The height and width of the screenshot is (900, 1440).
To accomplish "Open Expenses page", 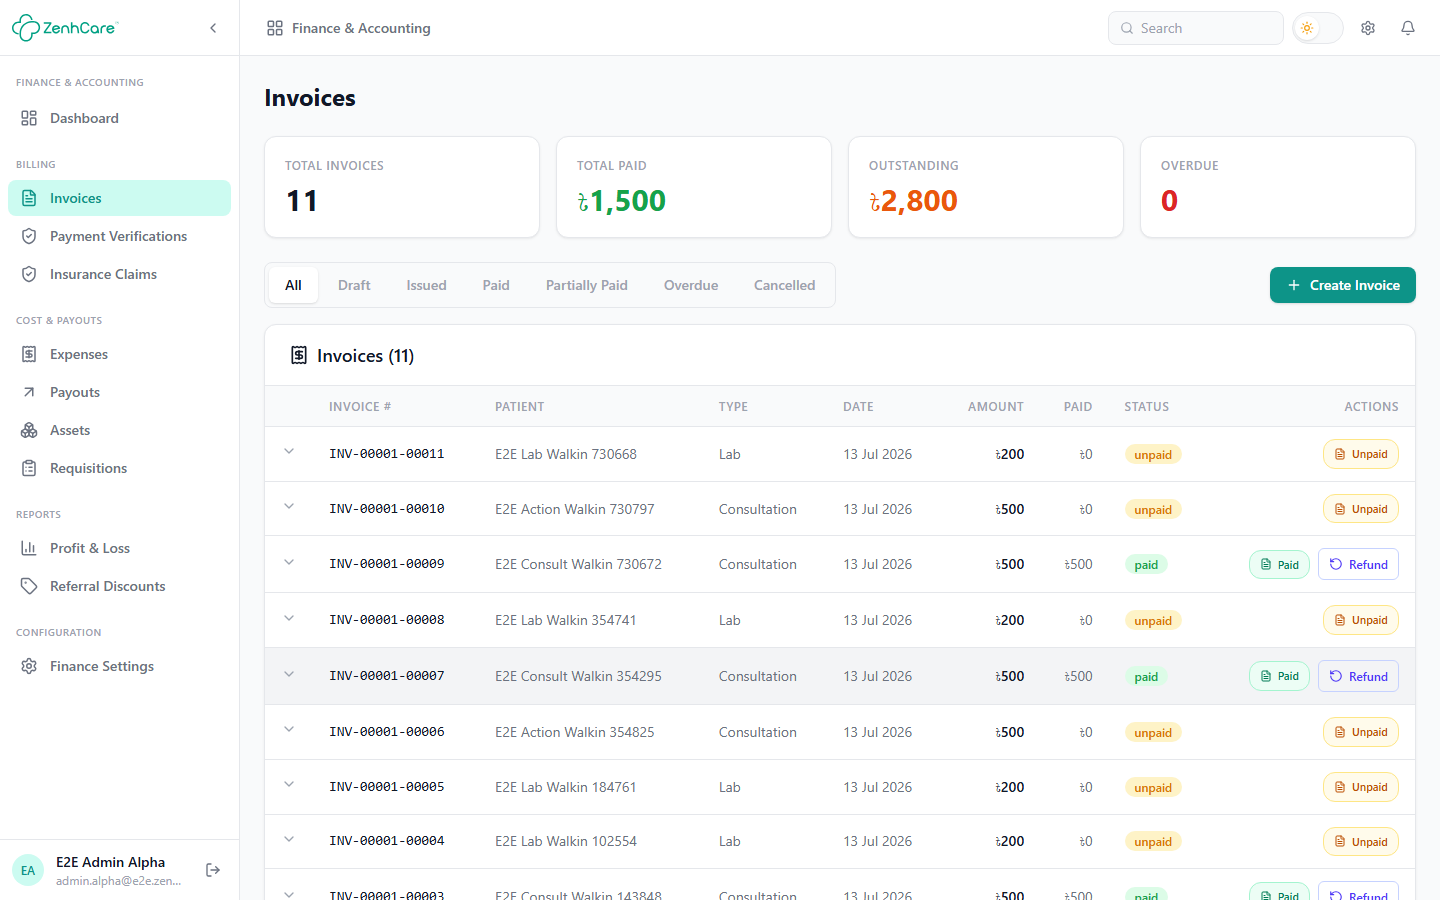I will click(120, 354).
